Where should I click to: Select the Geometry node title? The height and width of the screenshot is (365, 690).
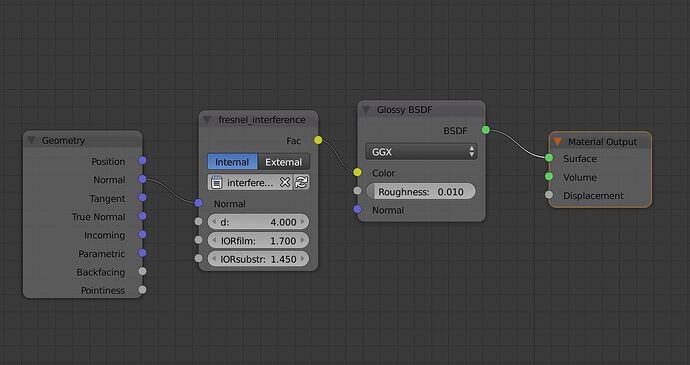pos(63,140)
